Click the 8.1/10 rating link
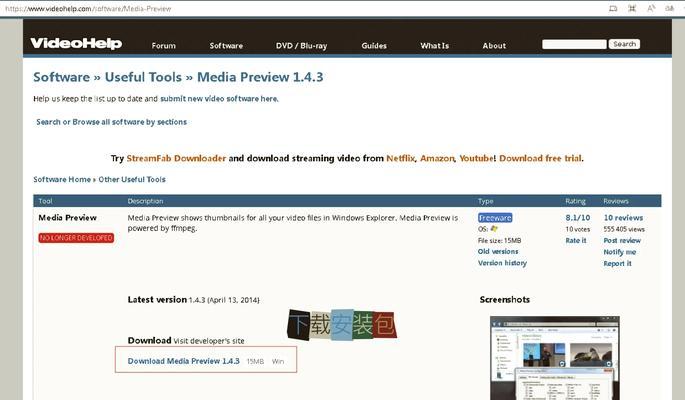 pos(578,217)
